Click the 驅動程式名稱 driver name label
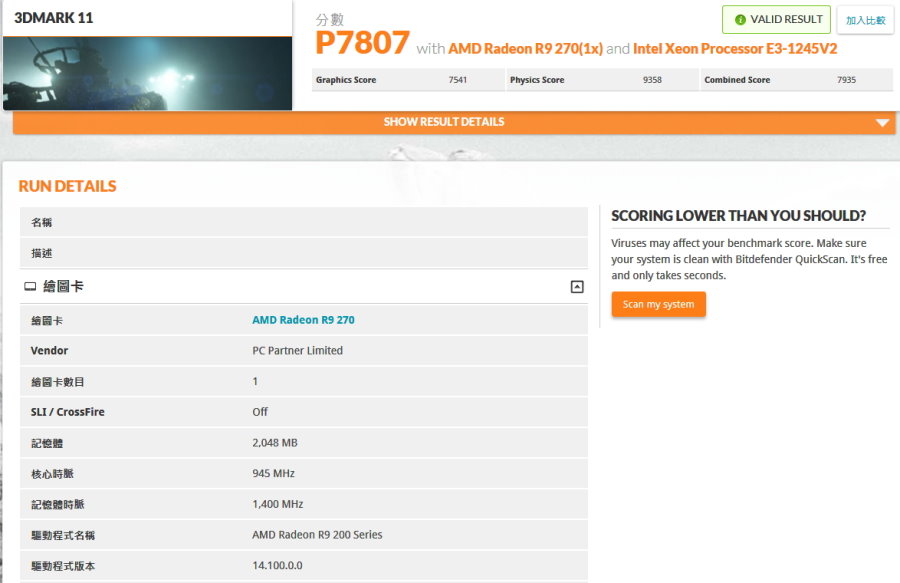The height and width of the screenshot is (583, 900). [x=63, y=535]
